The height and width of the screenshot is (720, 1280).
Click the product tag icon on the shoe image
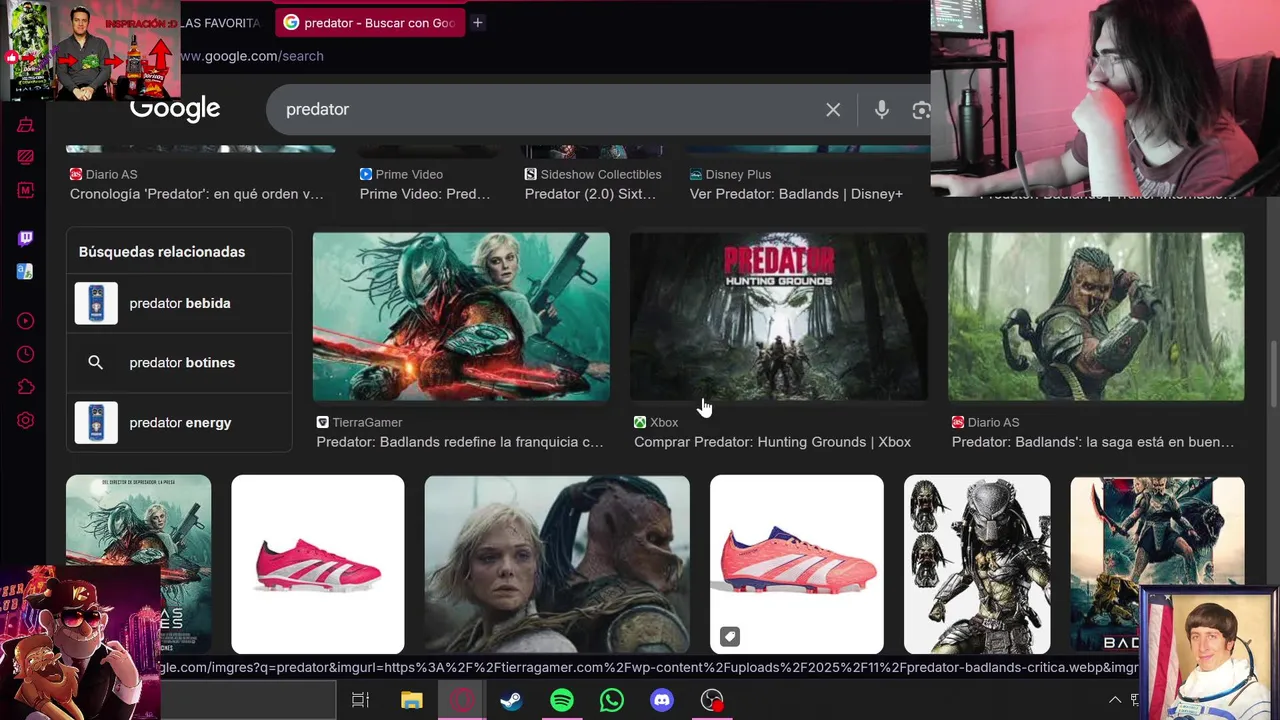tap(730, 636)
